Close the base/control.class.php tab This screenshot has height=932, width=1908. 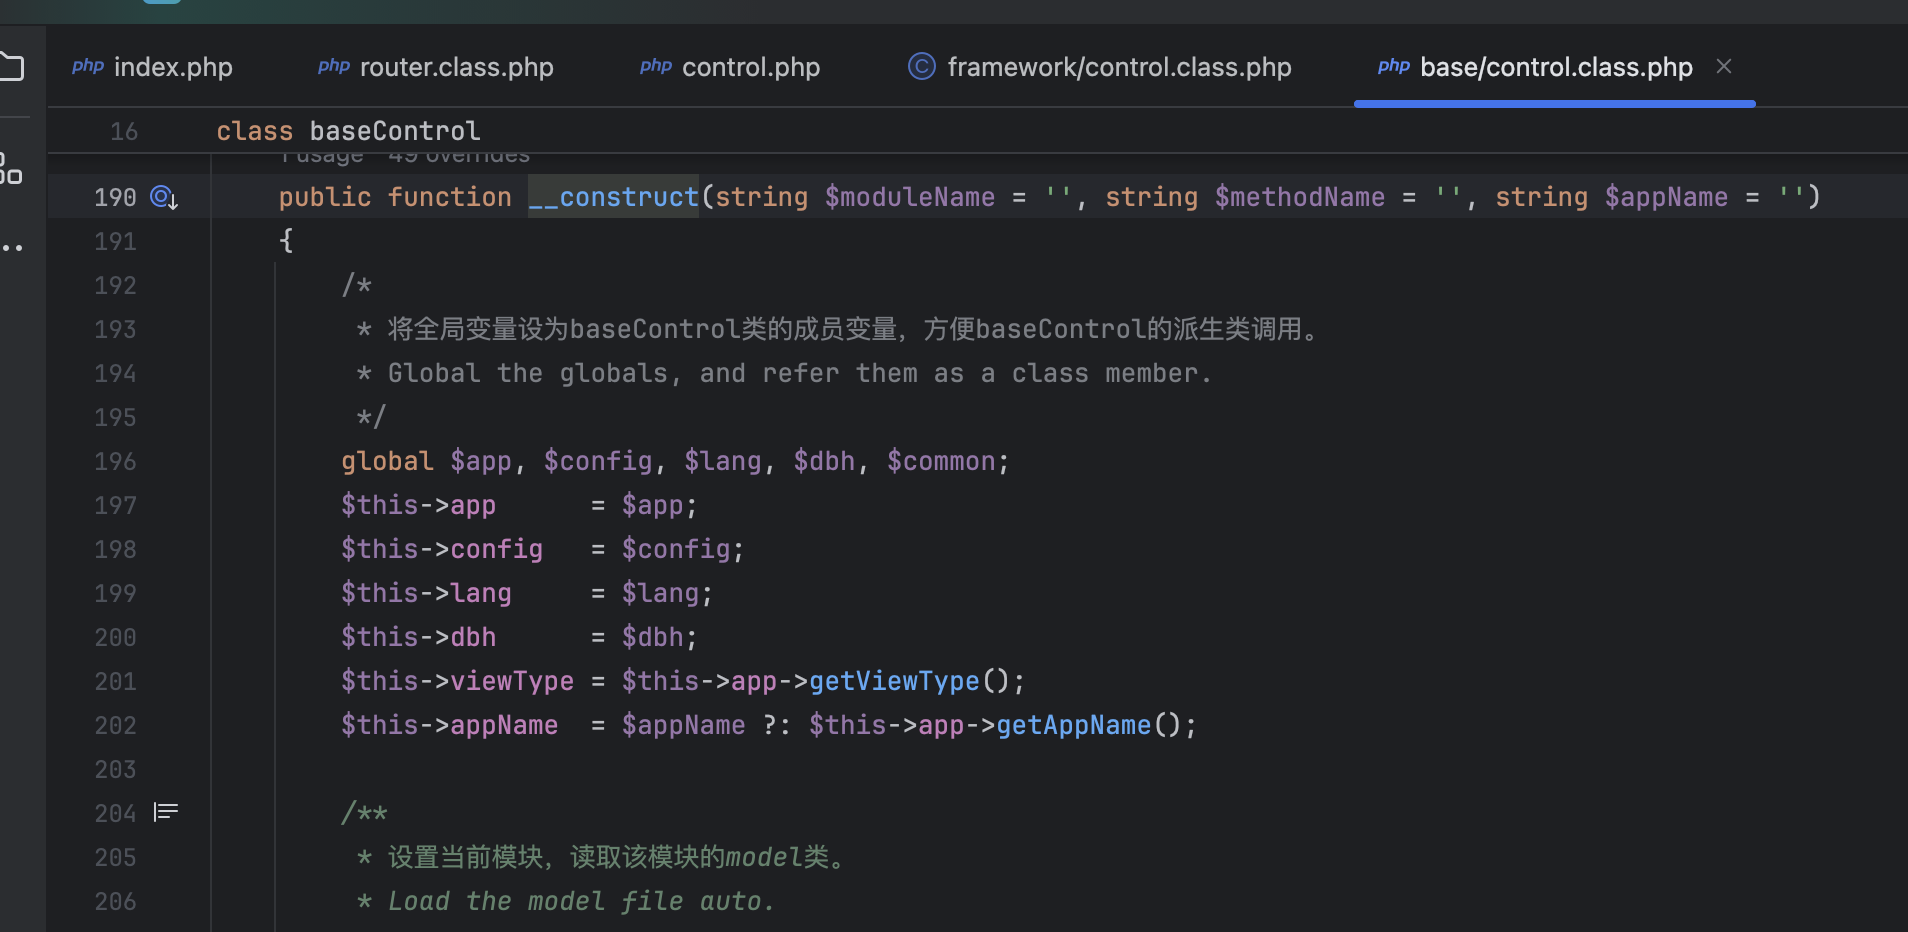(x=1724, y=67)
